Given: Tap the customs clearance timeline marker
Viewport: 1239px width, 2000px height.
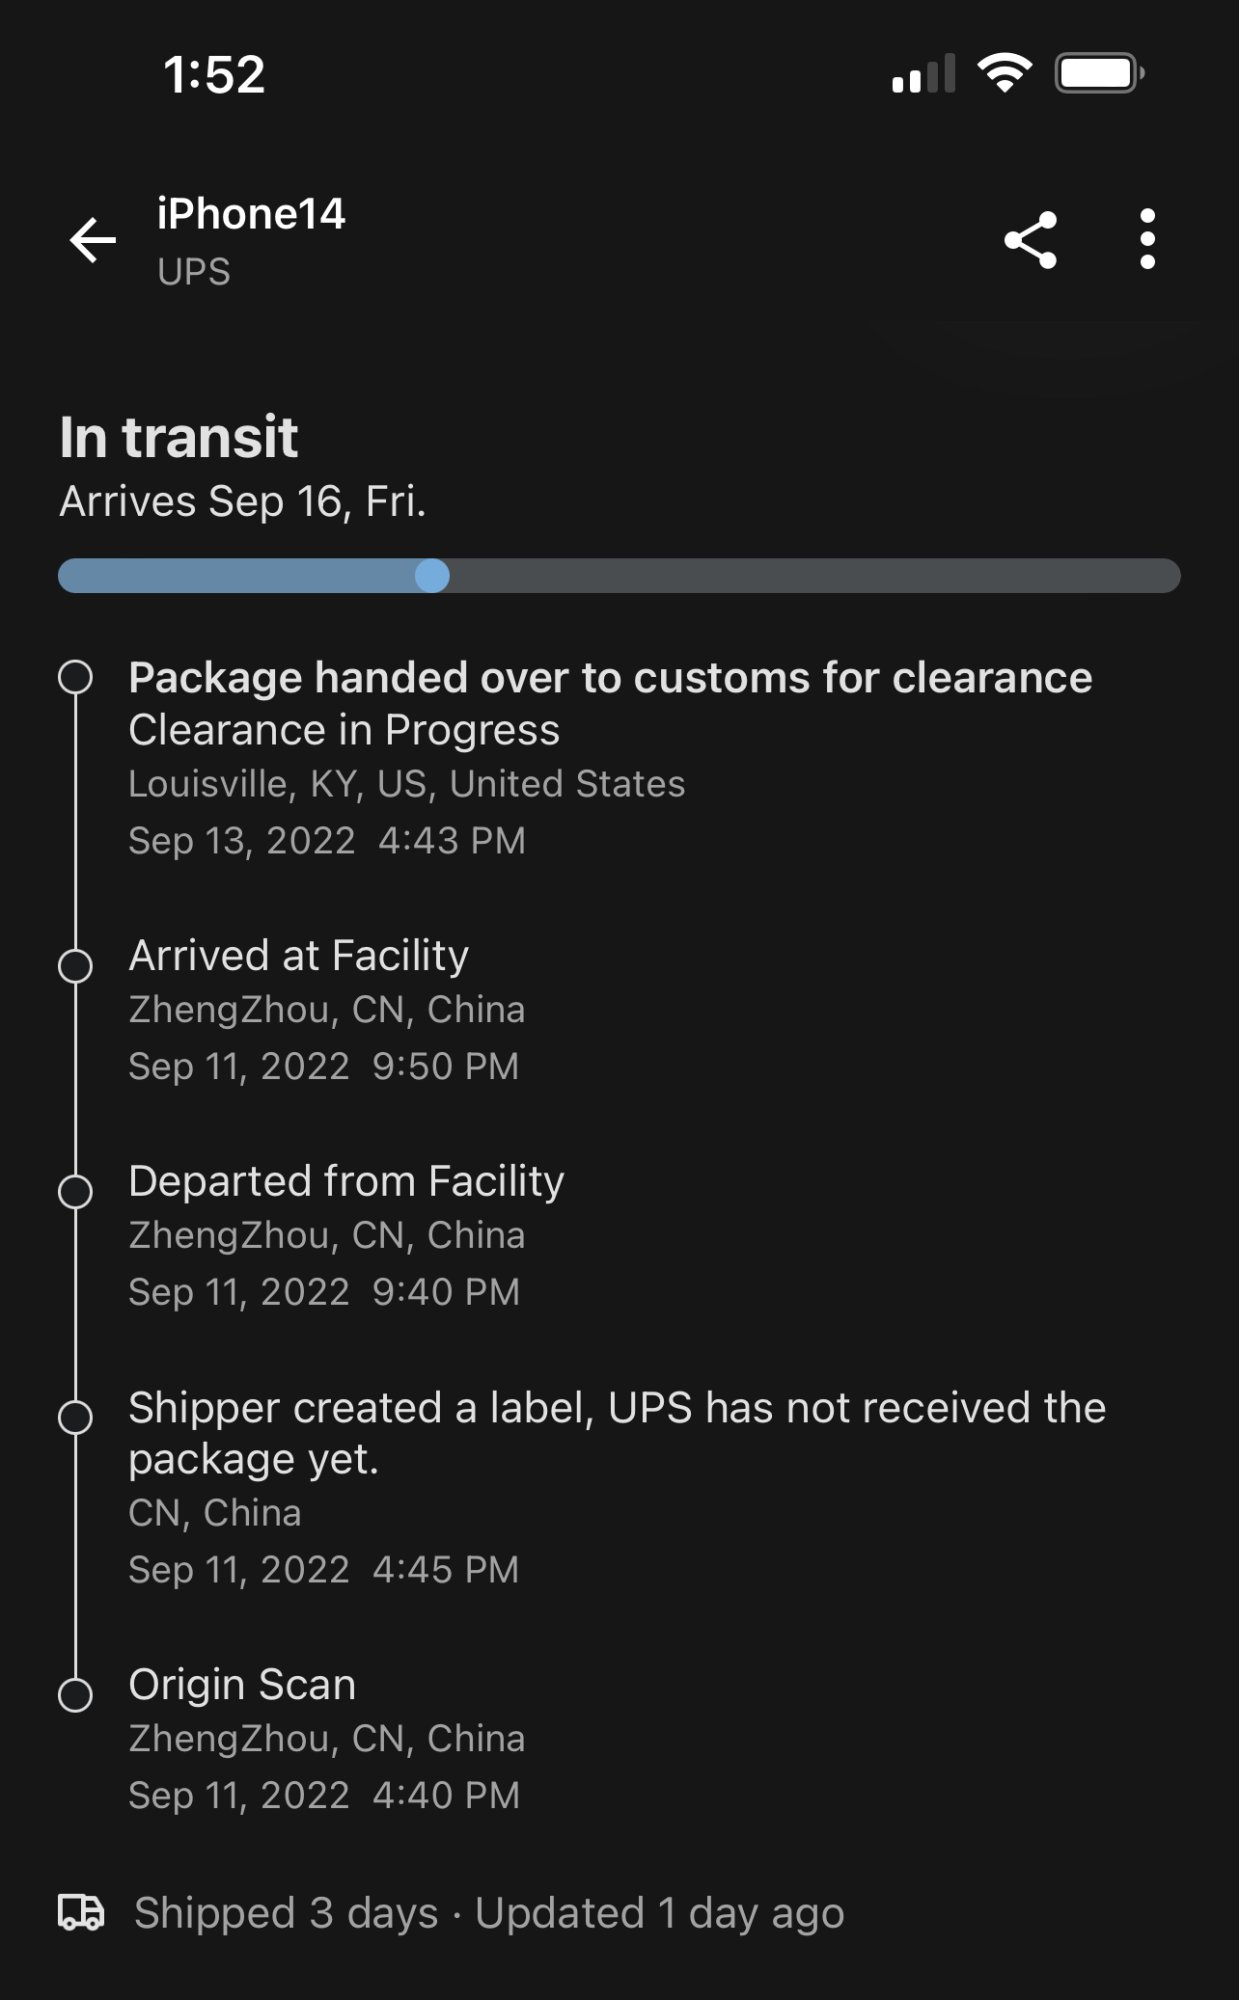Looking at the screenshot, I should click(x=75, y=677).
